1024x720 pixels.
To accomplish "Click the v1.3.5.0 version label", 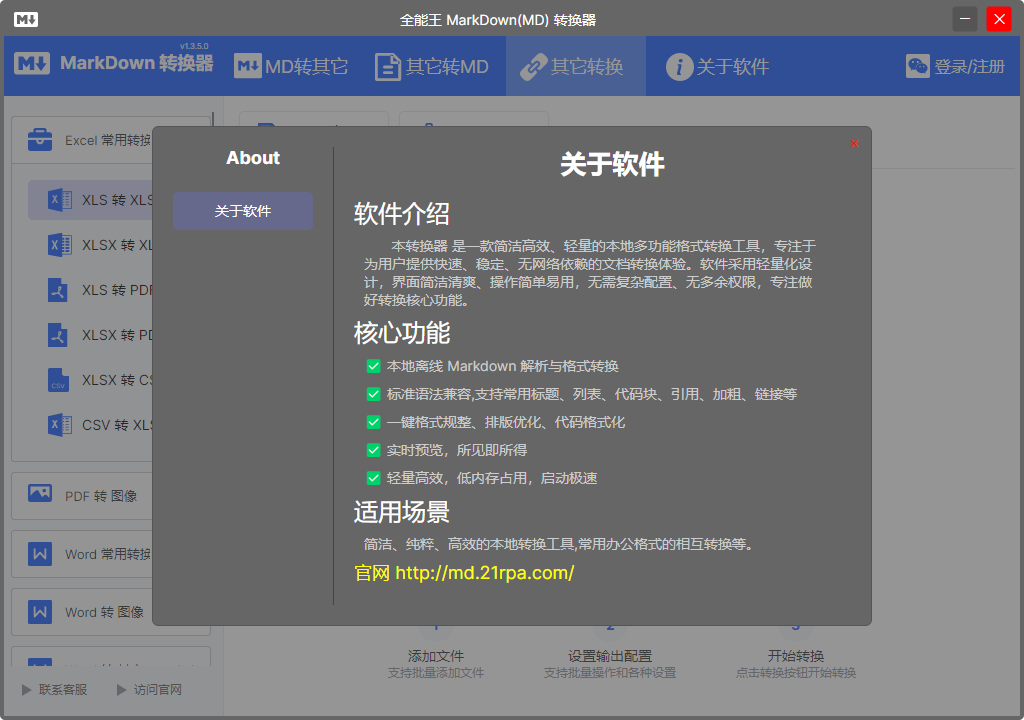I will click(194, 46).
